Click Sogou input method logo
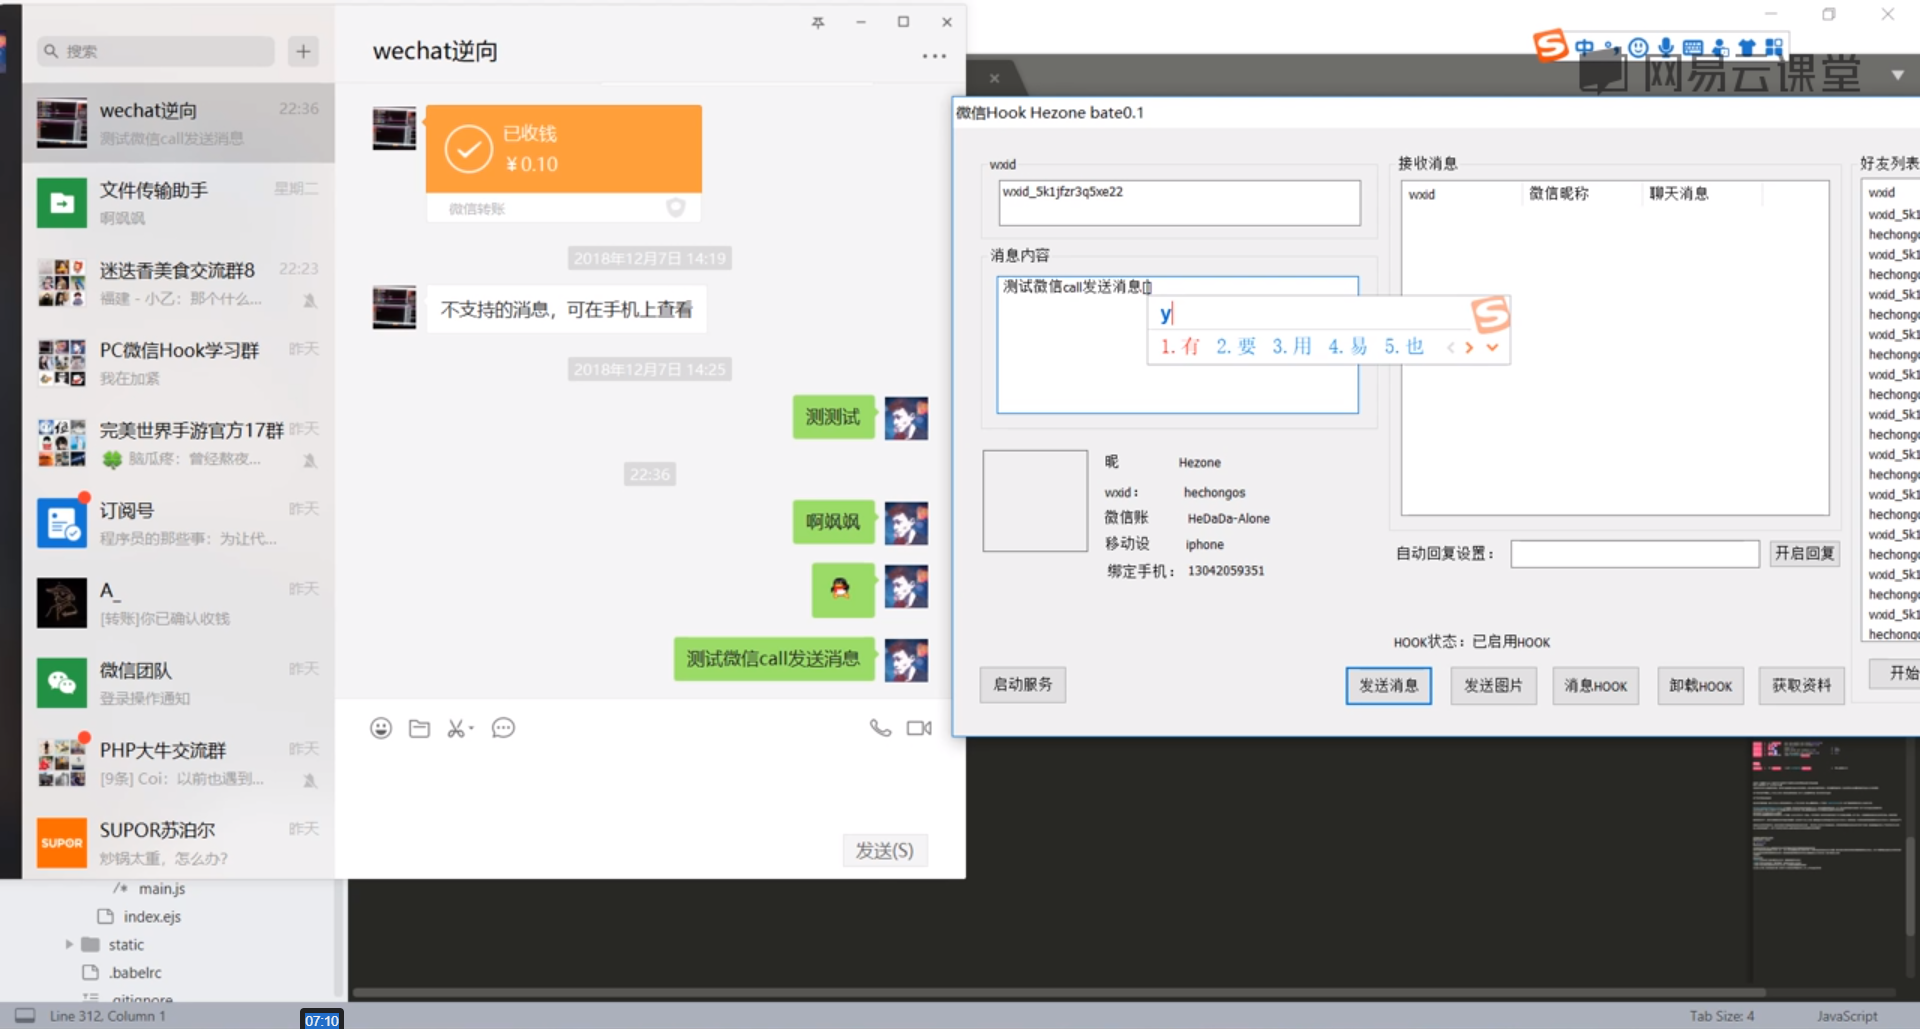This screenshot has width=1920, height=1029. pyautogui.click(x=1550, y=45)
